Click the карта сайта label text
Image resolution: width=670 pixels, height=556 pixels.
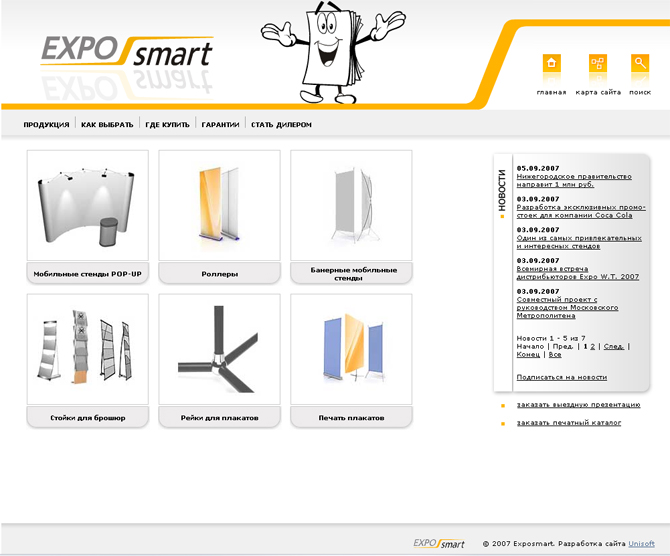pyautogui.click(x=598, y=92)
